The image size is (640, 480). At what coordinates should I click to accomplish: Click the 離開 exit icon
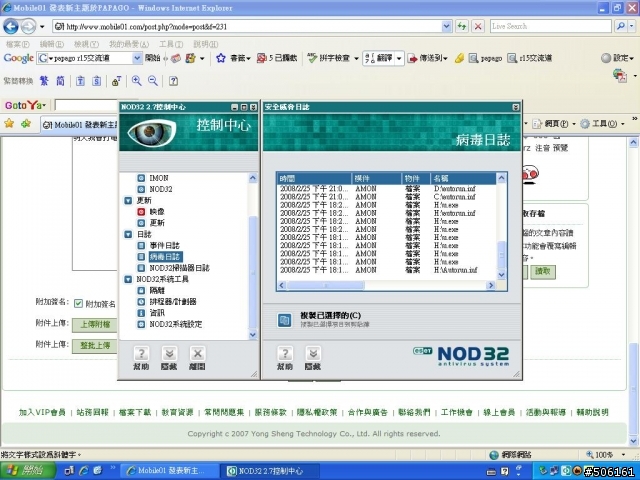197,353
